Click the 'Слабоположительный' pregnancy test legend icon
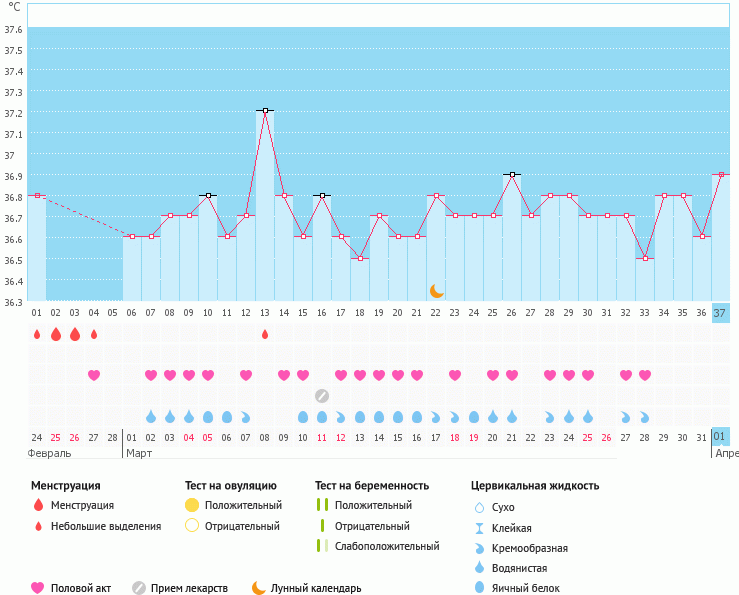 pos(321,546)
